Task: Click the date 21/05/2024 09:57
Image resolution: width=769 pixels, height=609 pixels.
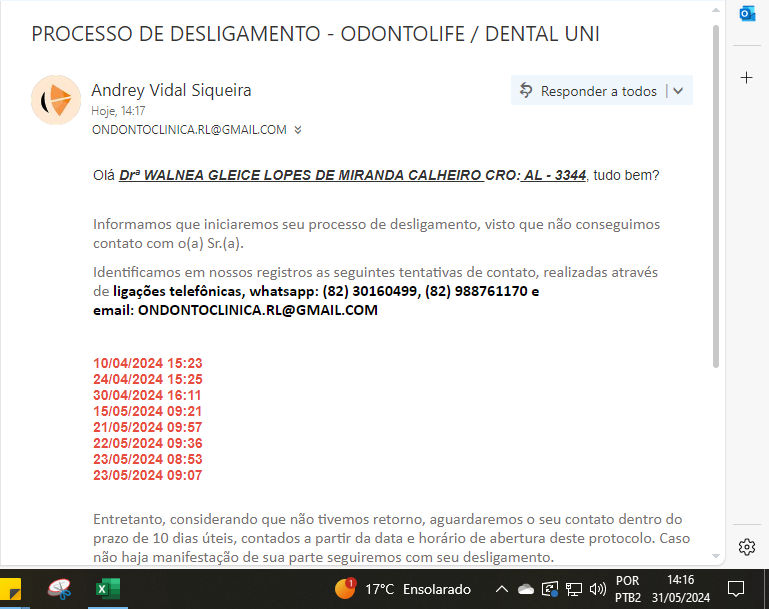Action: [148, 427]
